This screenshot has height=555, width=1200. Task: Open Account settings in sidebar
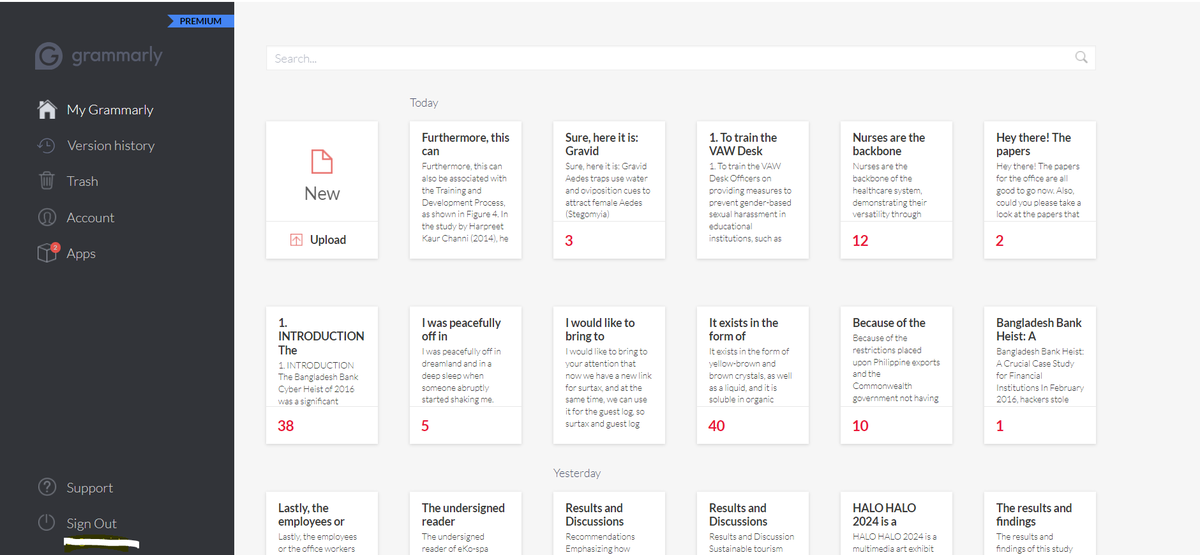90,217
